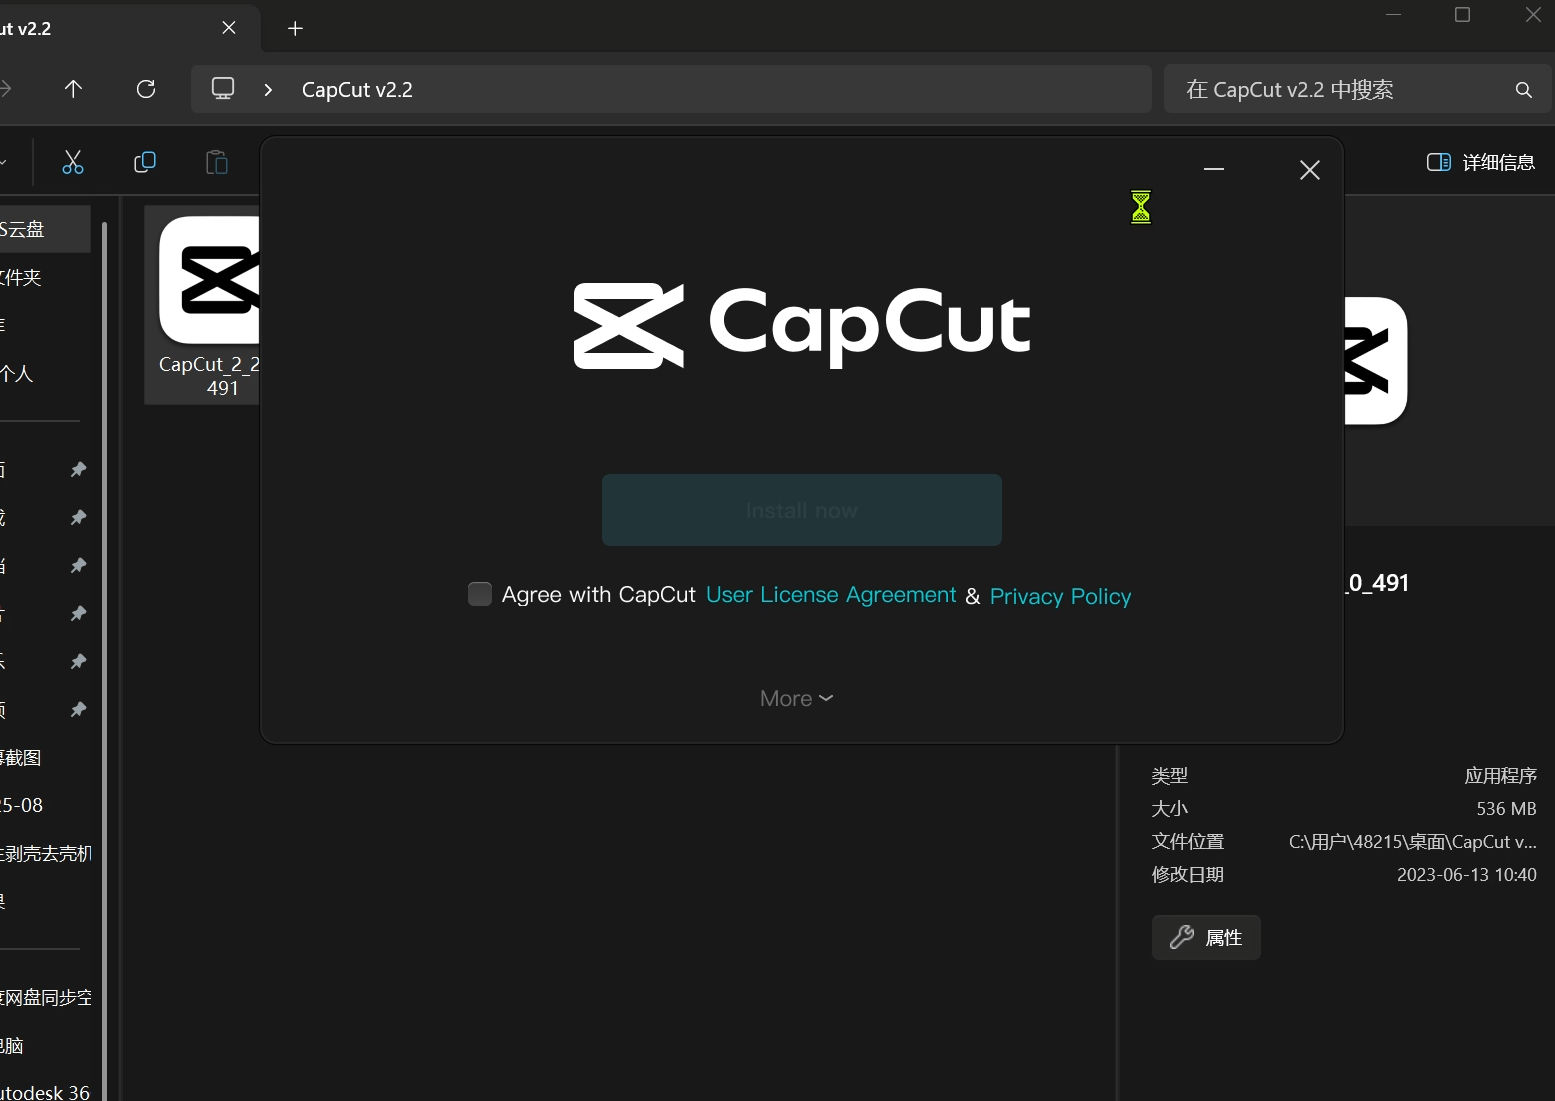The image size is (1555, 1101).
Task: Open the Autodesk 36 item in sidebar
Action: [x=45, y=1092]
